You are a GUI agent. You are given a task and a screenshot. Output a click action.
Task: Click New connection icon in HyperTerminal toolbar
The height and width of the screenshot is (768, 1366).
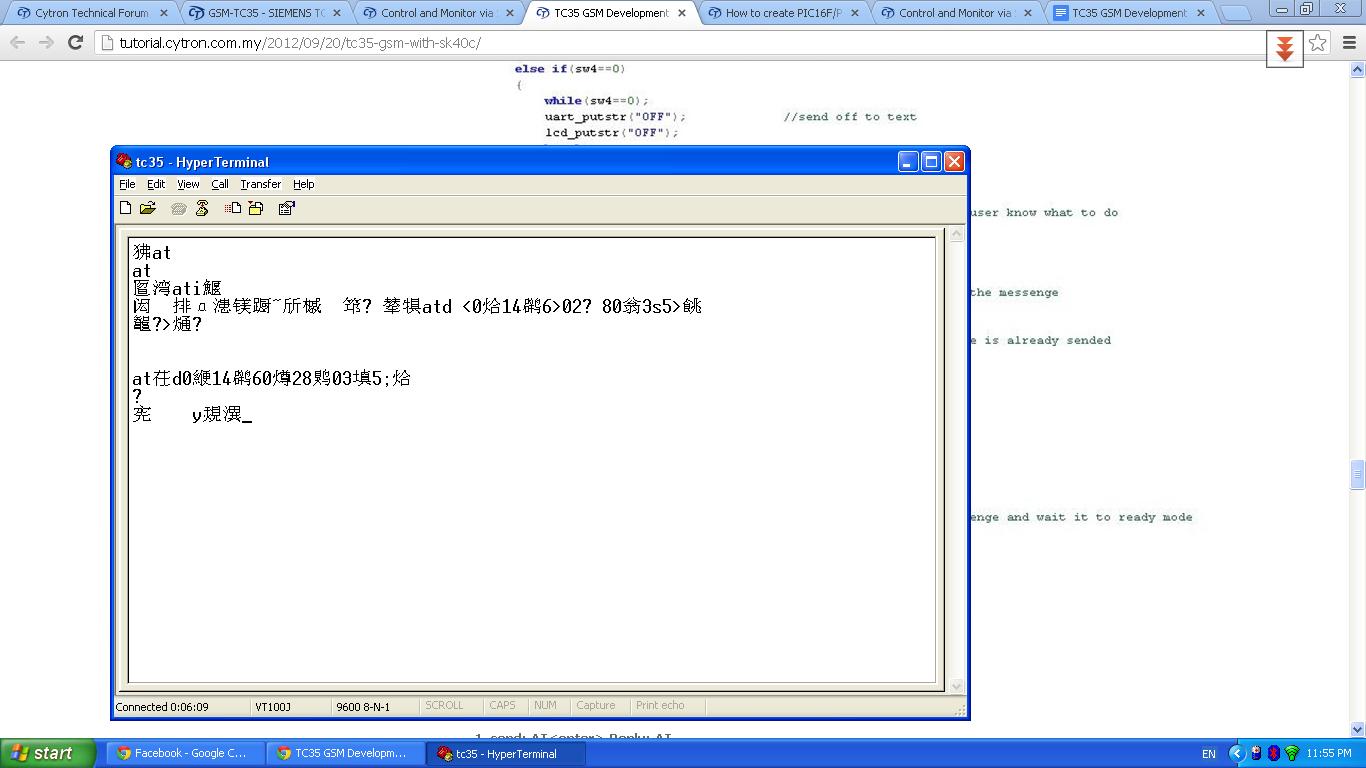tap(125, 208)
